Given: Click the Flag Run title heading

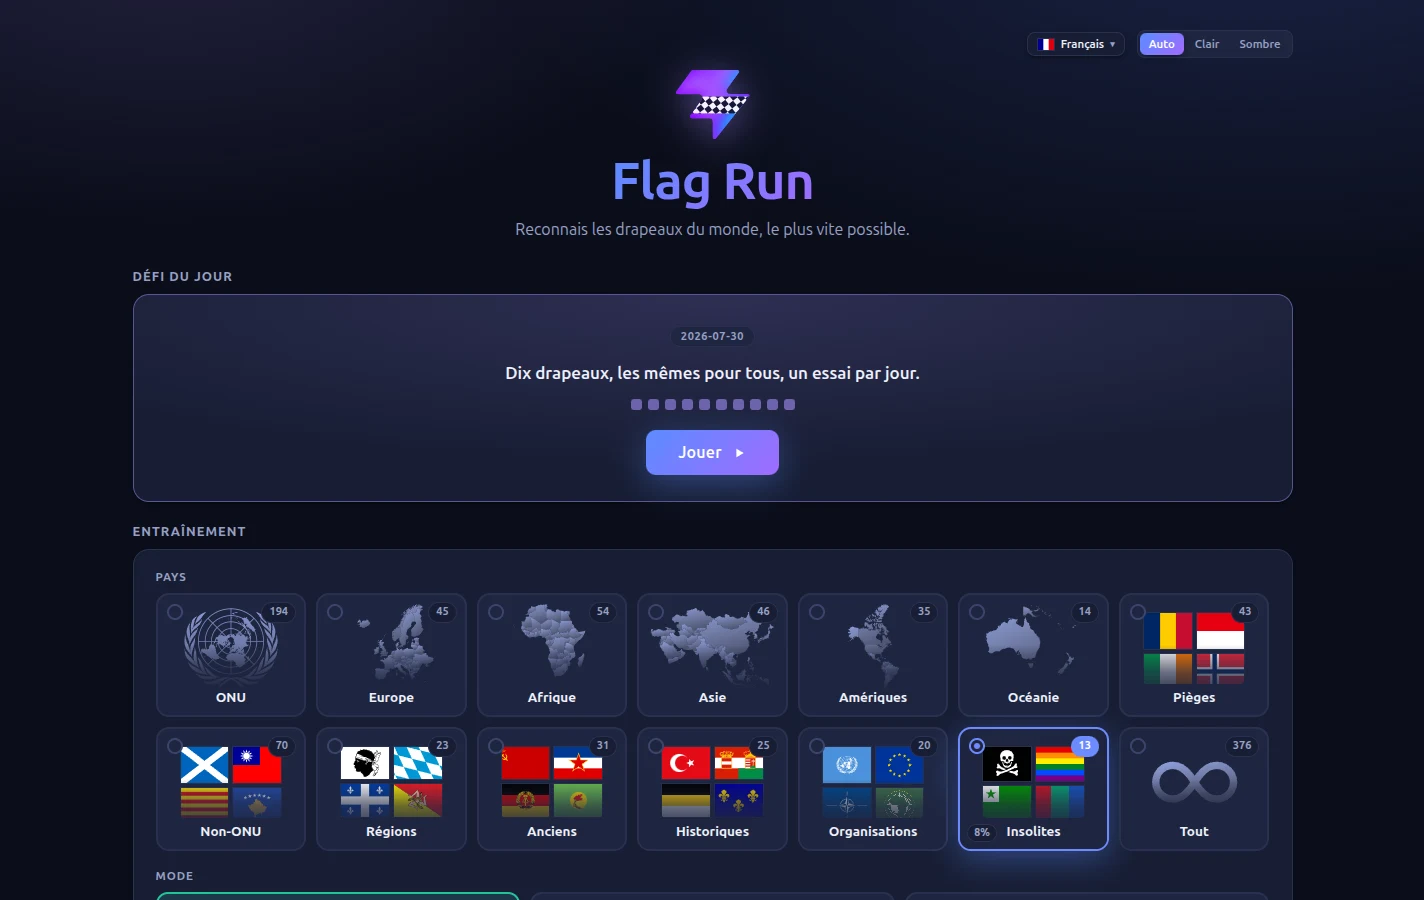Looking at the screenshot, I should 712,182.
